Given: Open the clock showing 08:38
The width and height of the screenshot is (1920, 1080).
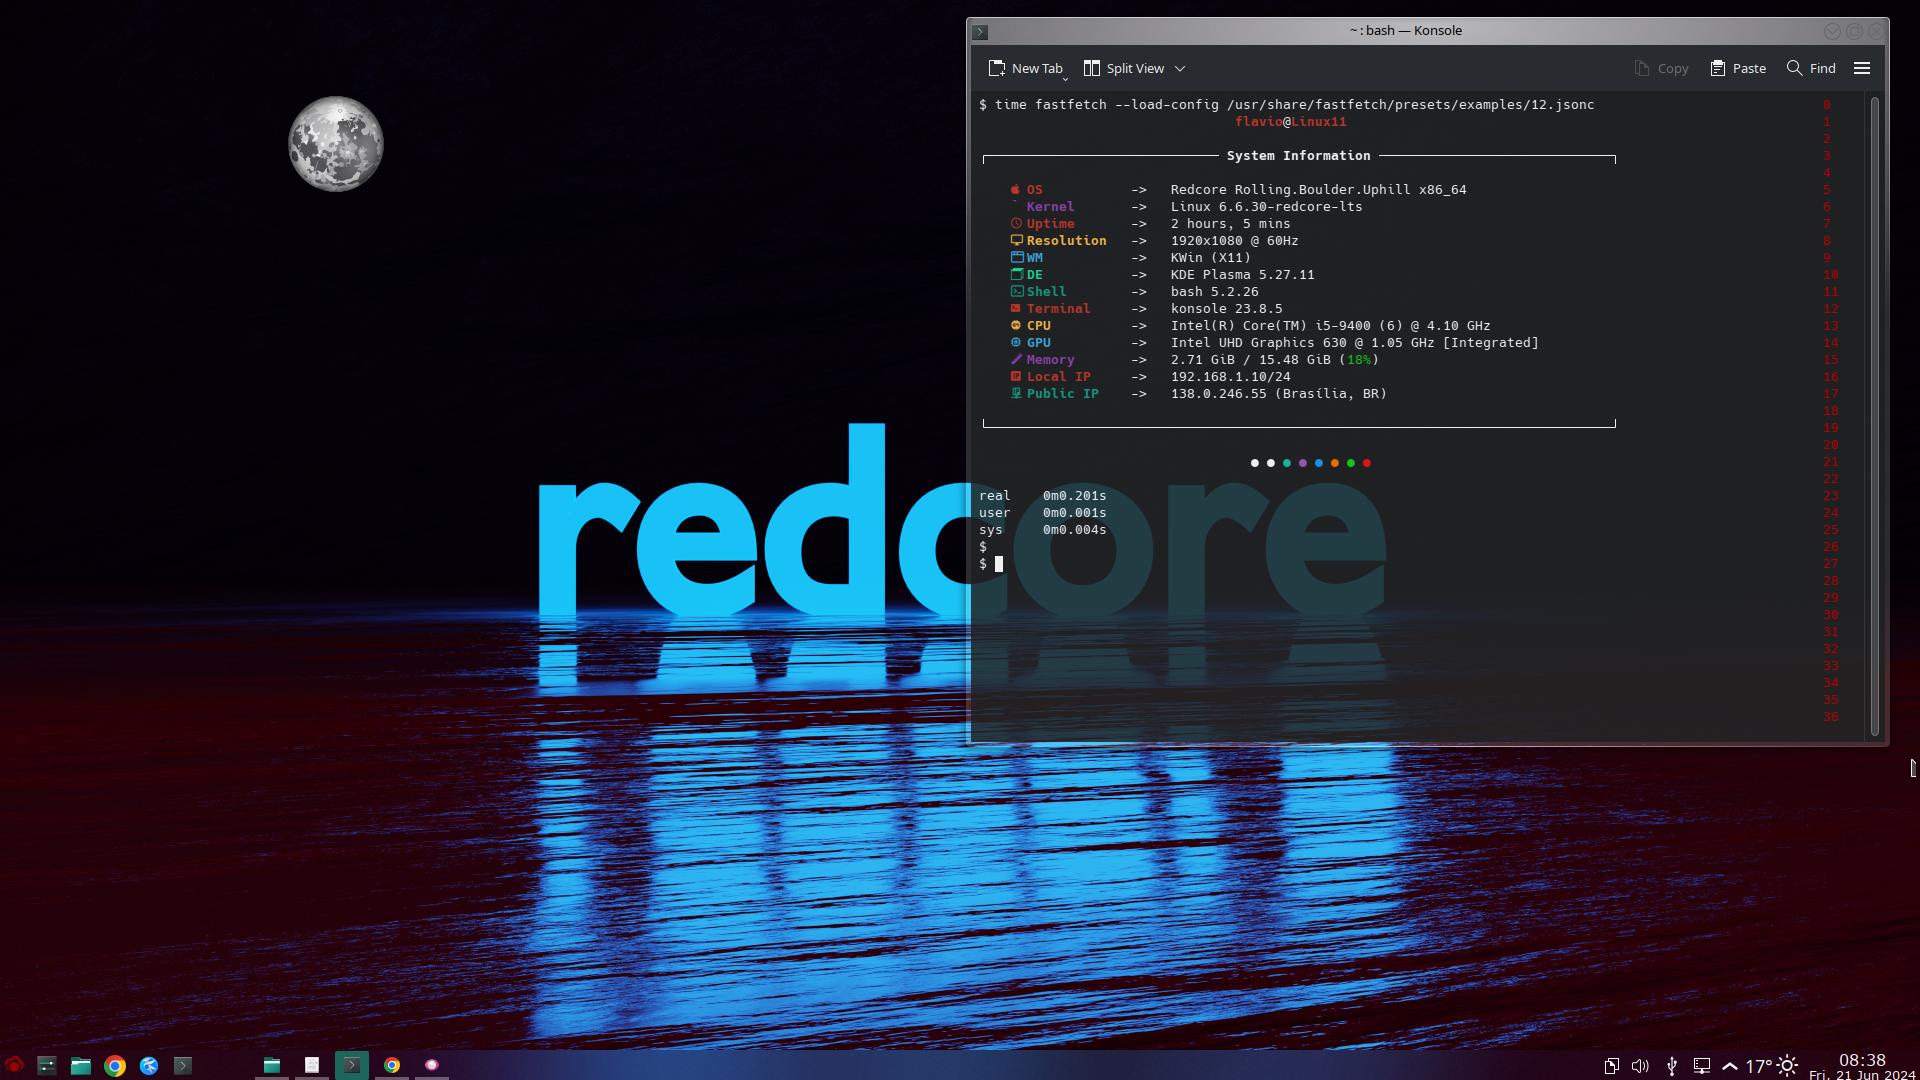Looking at the screenshot, I should coord(1862,1066).
